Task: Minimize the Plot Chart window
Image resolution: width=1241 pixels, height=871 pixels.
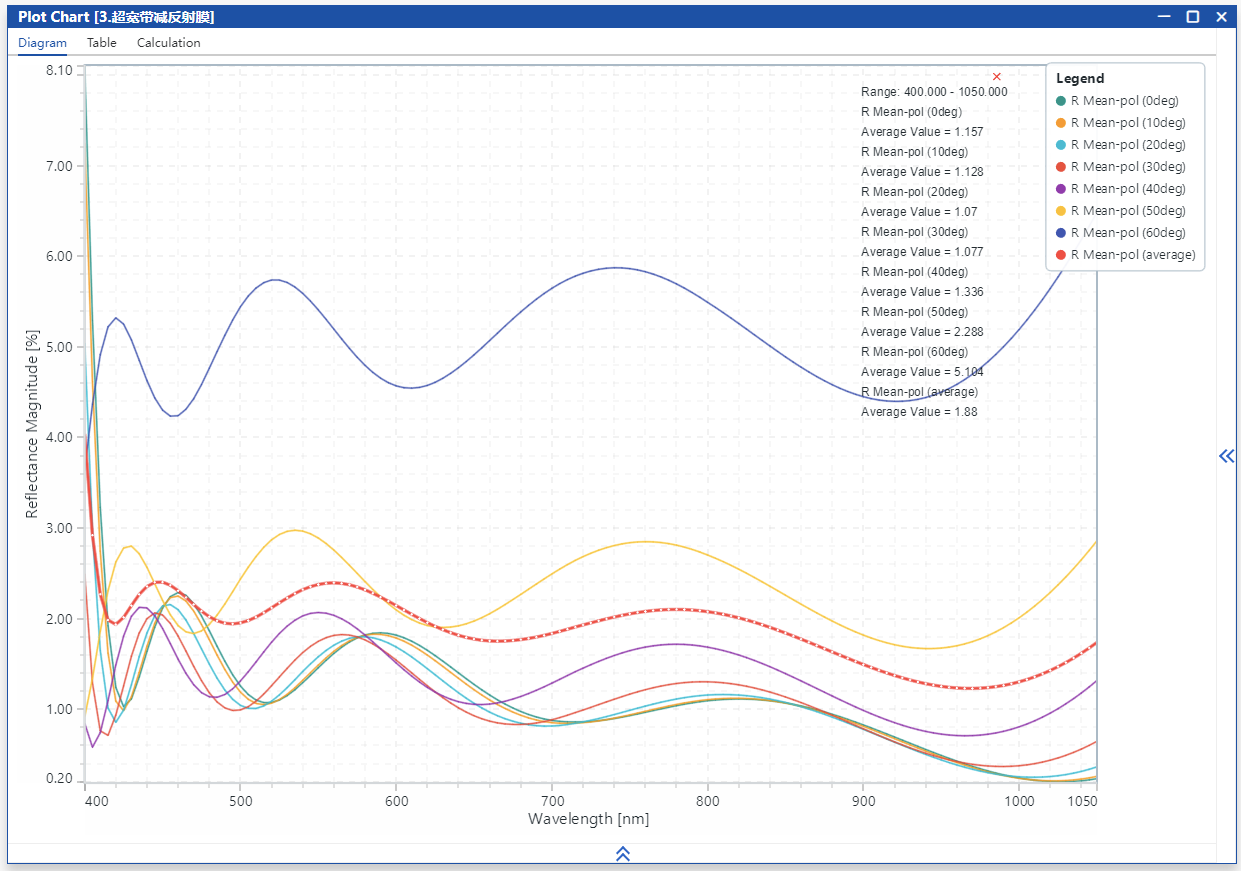Action: 1164,17
